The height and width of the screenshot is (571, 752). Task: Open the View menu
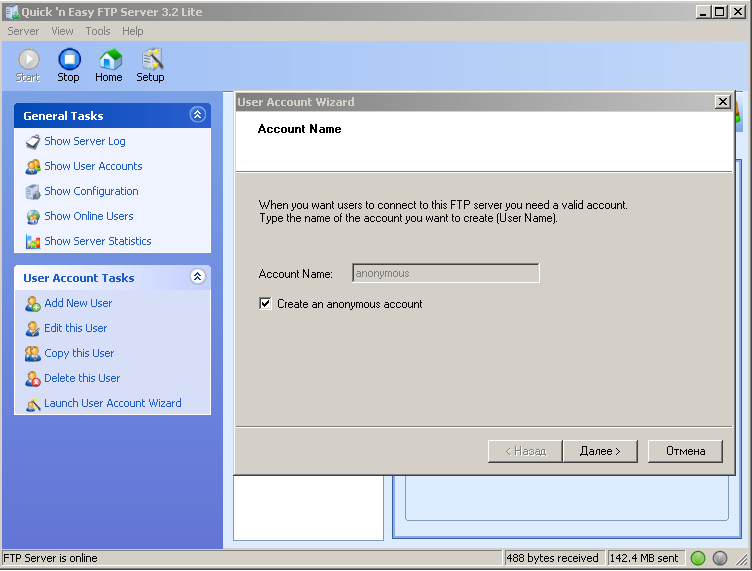pyautogui.click(x=62, y=31)
